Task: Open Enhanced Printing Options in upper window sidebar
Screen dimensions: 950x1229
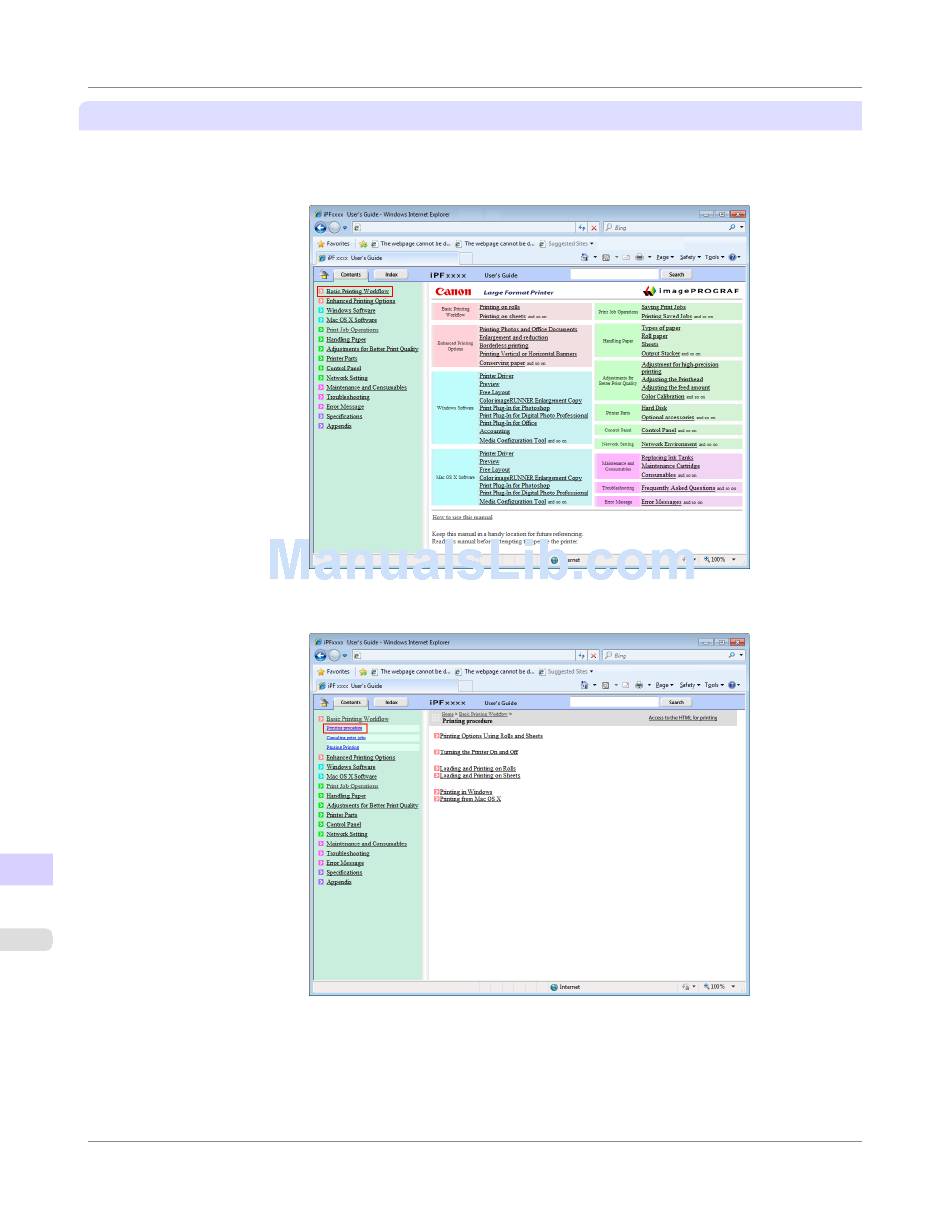Action: (x=360, y=301)
